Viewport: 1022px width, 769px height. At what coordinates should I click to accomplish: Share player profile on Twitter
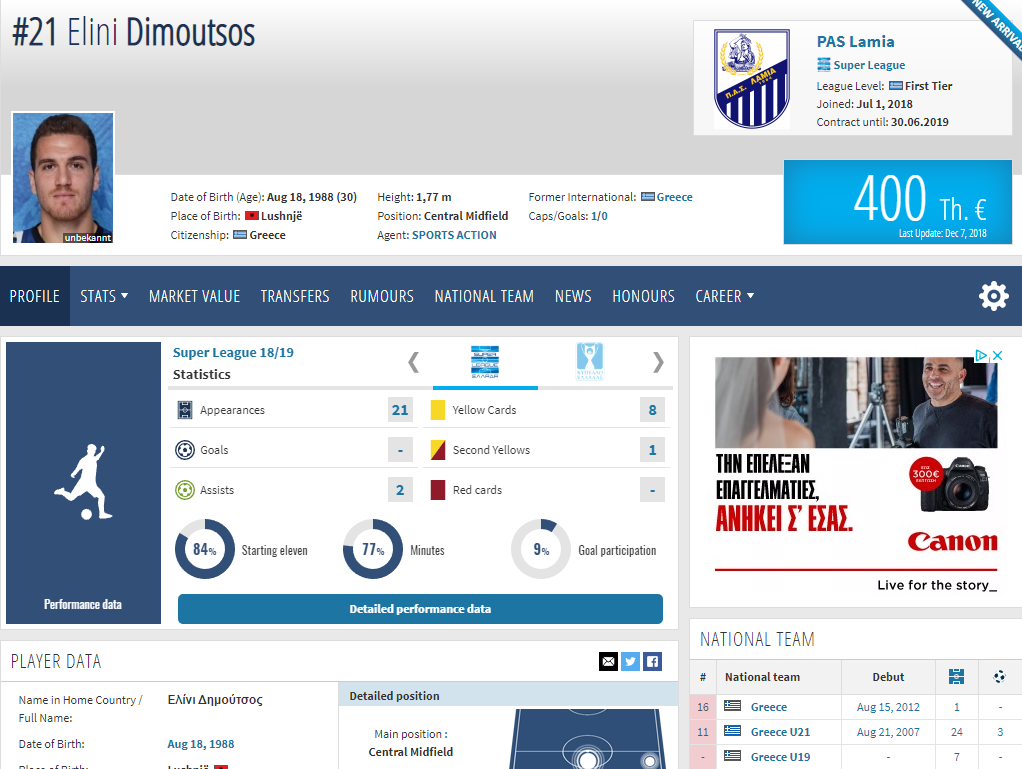click(x=630, y=661)
